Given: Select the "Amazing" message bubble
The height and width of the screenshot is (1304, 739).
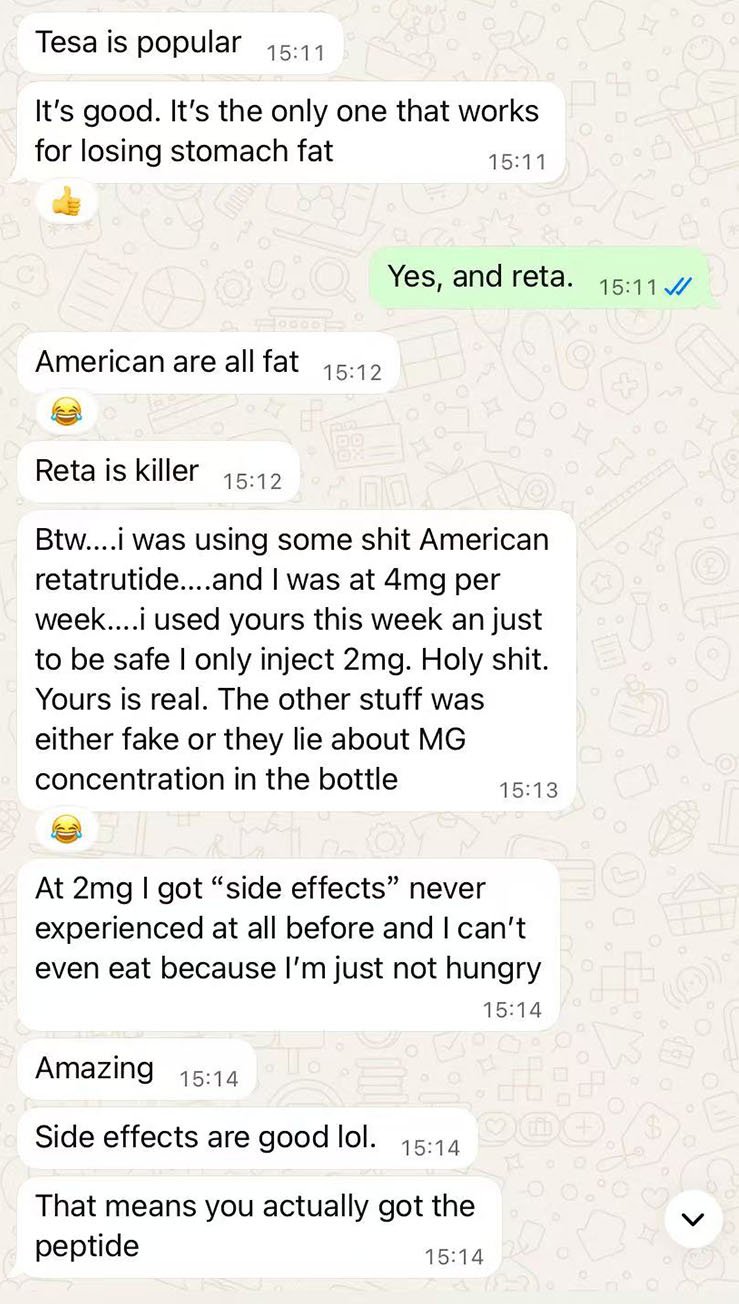Looking at the screenshot, I should point(137,1070).
